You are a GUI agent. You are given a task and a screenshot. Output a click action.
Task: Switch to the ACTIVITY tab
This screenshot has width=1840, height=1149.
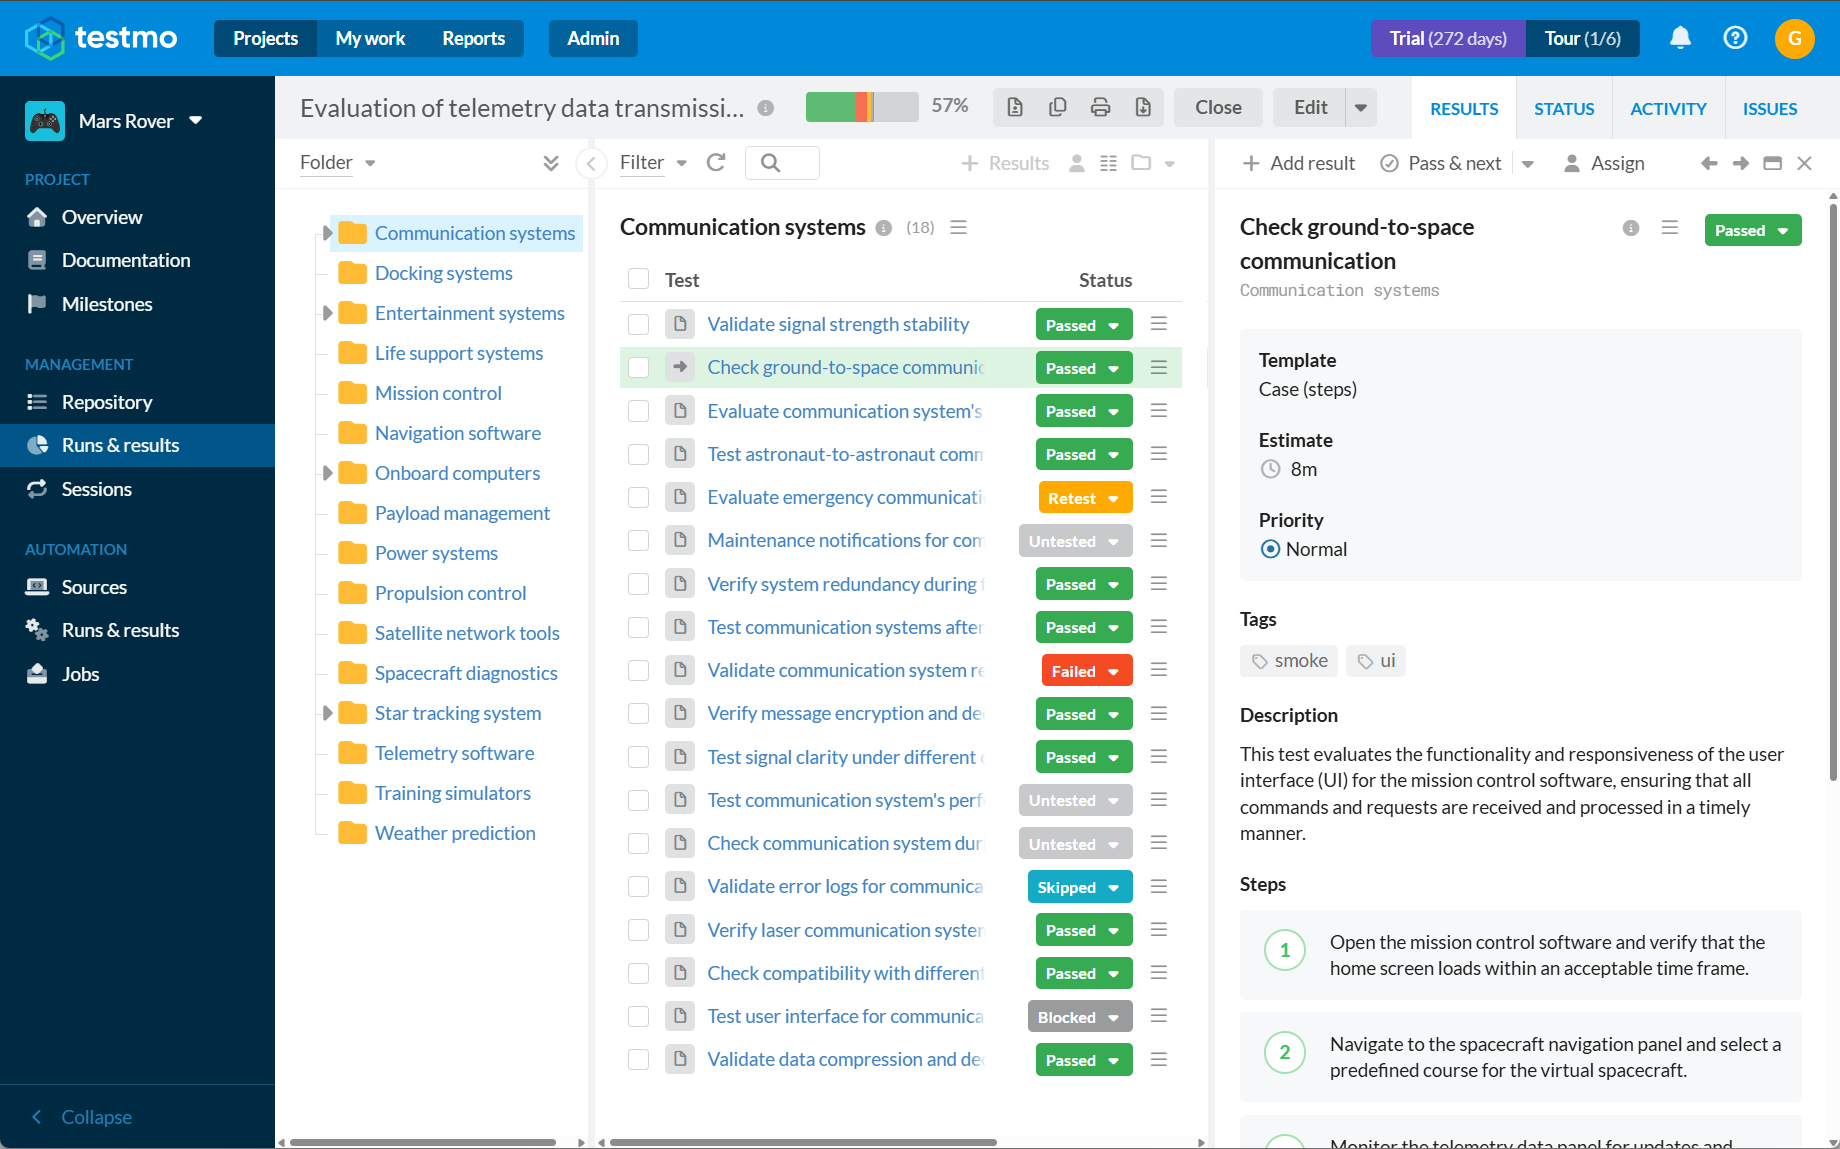coord(1668,109)
